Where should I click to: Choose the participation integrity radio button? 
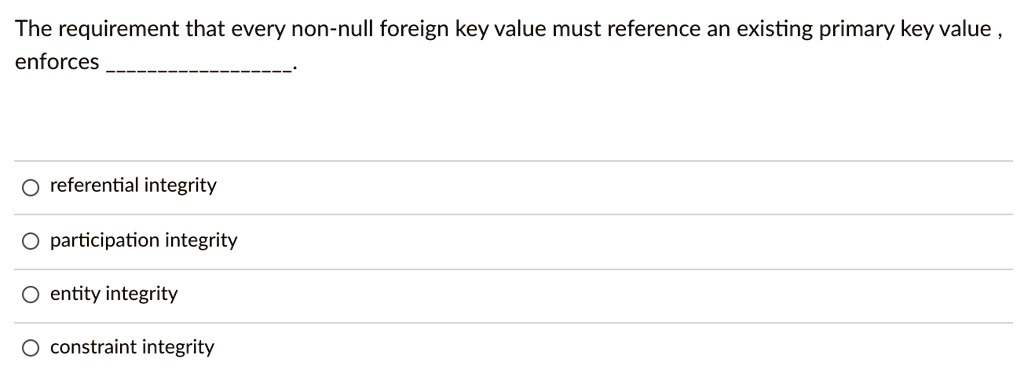coord(30,242)
